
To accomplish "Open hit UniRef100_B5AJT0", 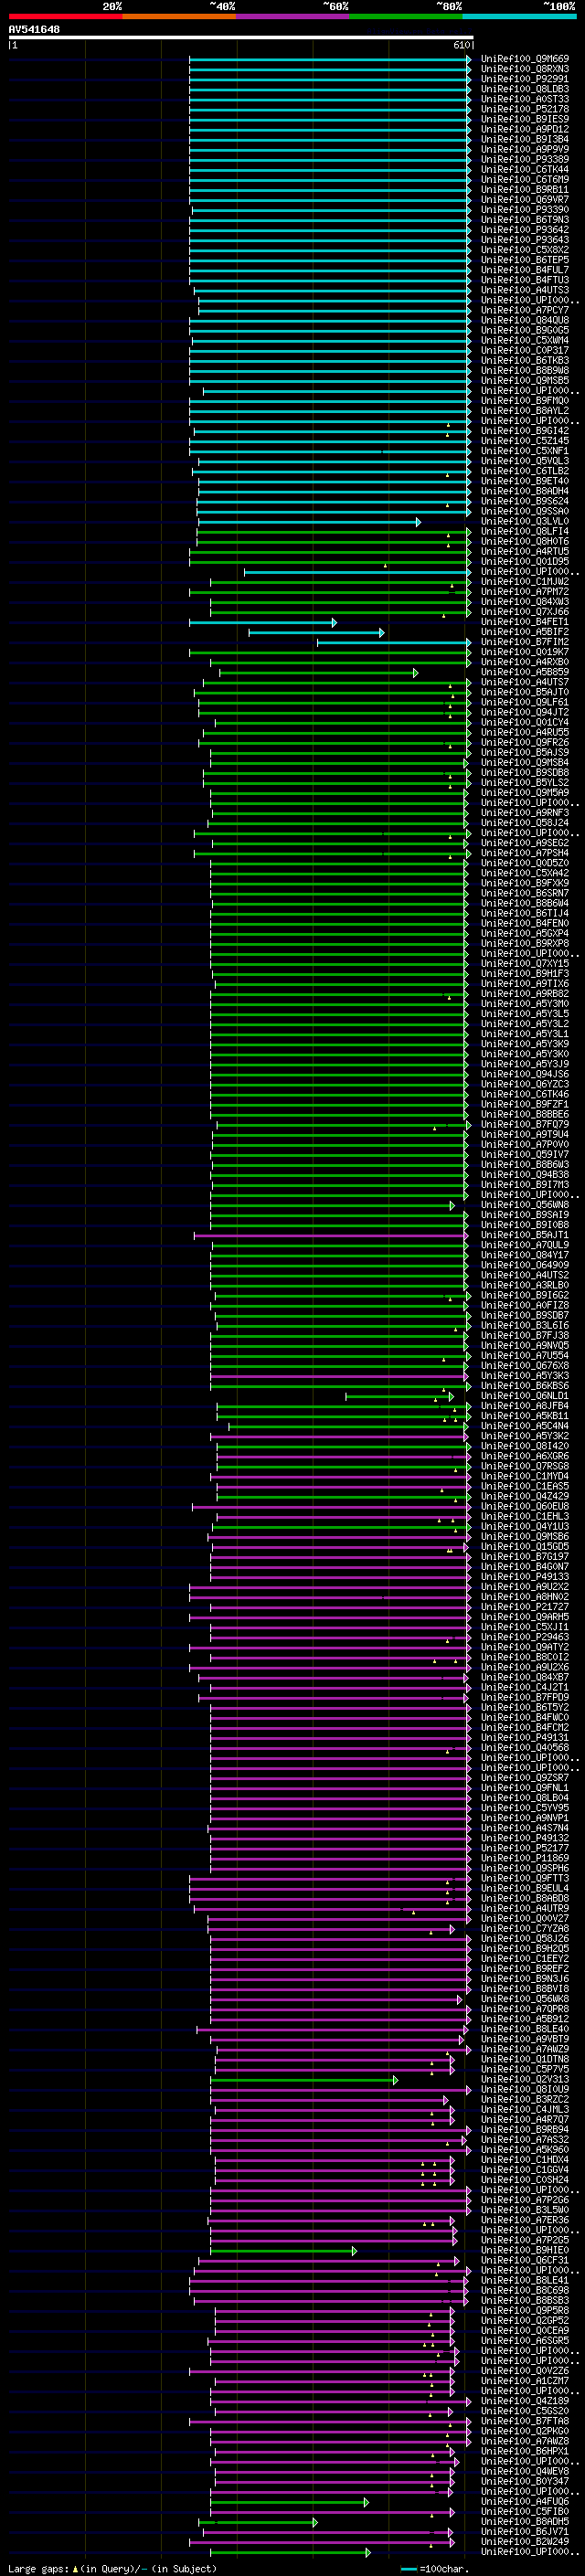I will [x=525, y=692].
